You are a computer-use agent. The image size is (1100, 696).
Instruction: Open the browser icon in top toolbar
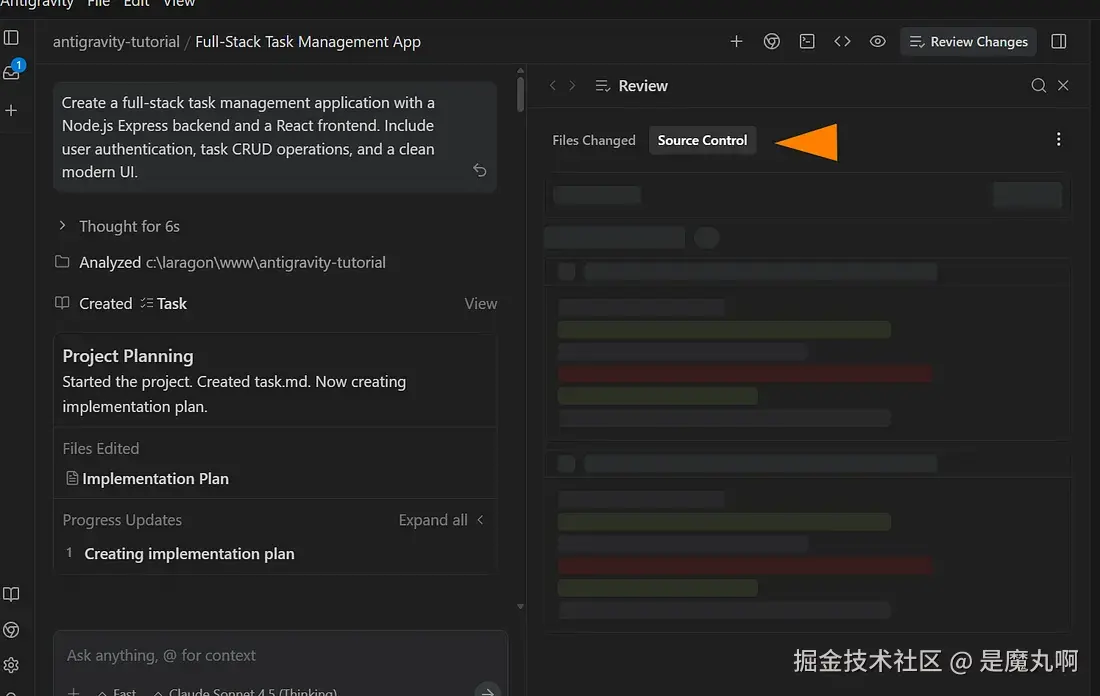click(x=772, y=42)
